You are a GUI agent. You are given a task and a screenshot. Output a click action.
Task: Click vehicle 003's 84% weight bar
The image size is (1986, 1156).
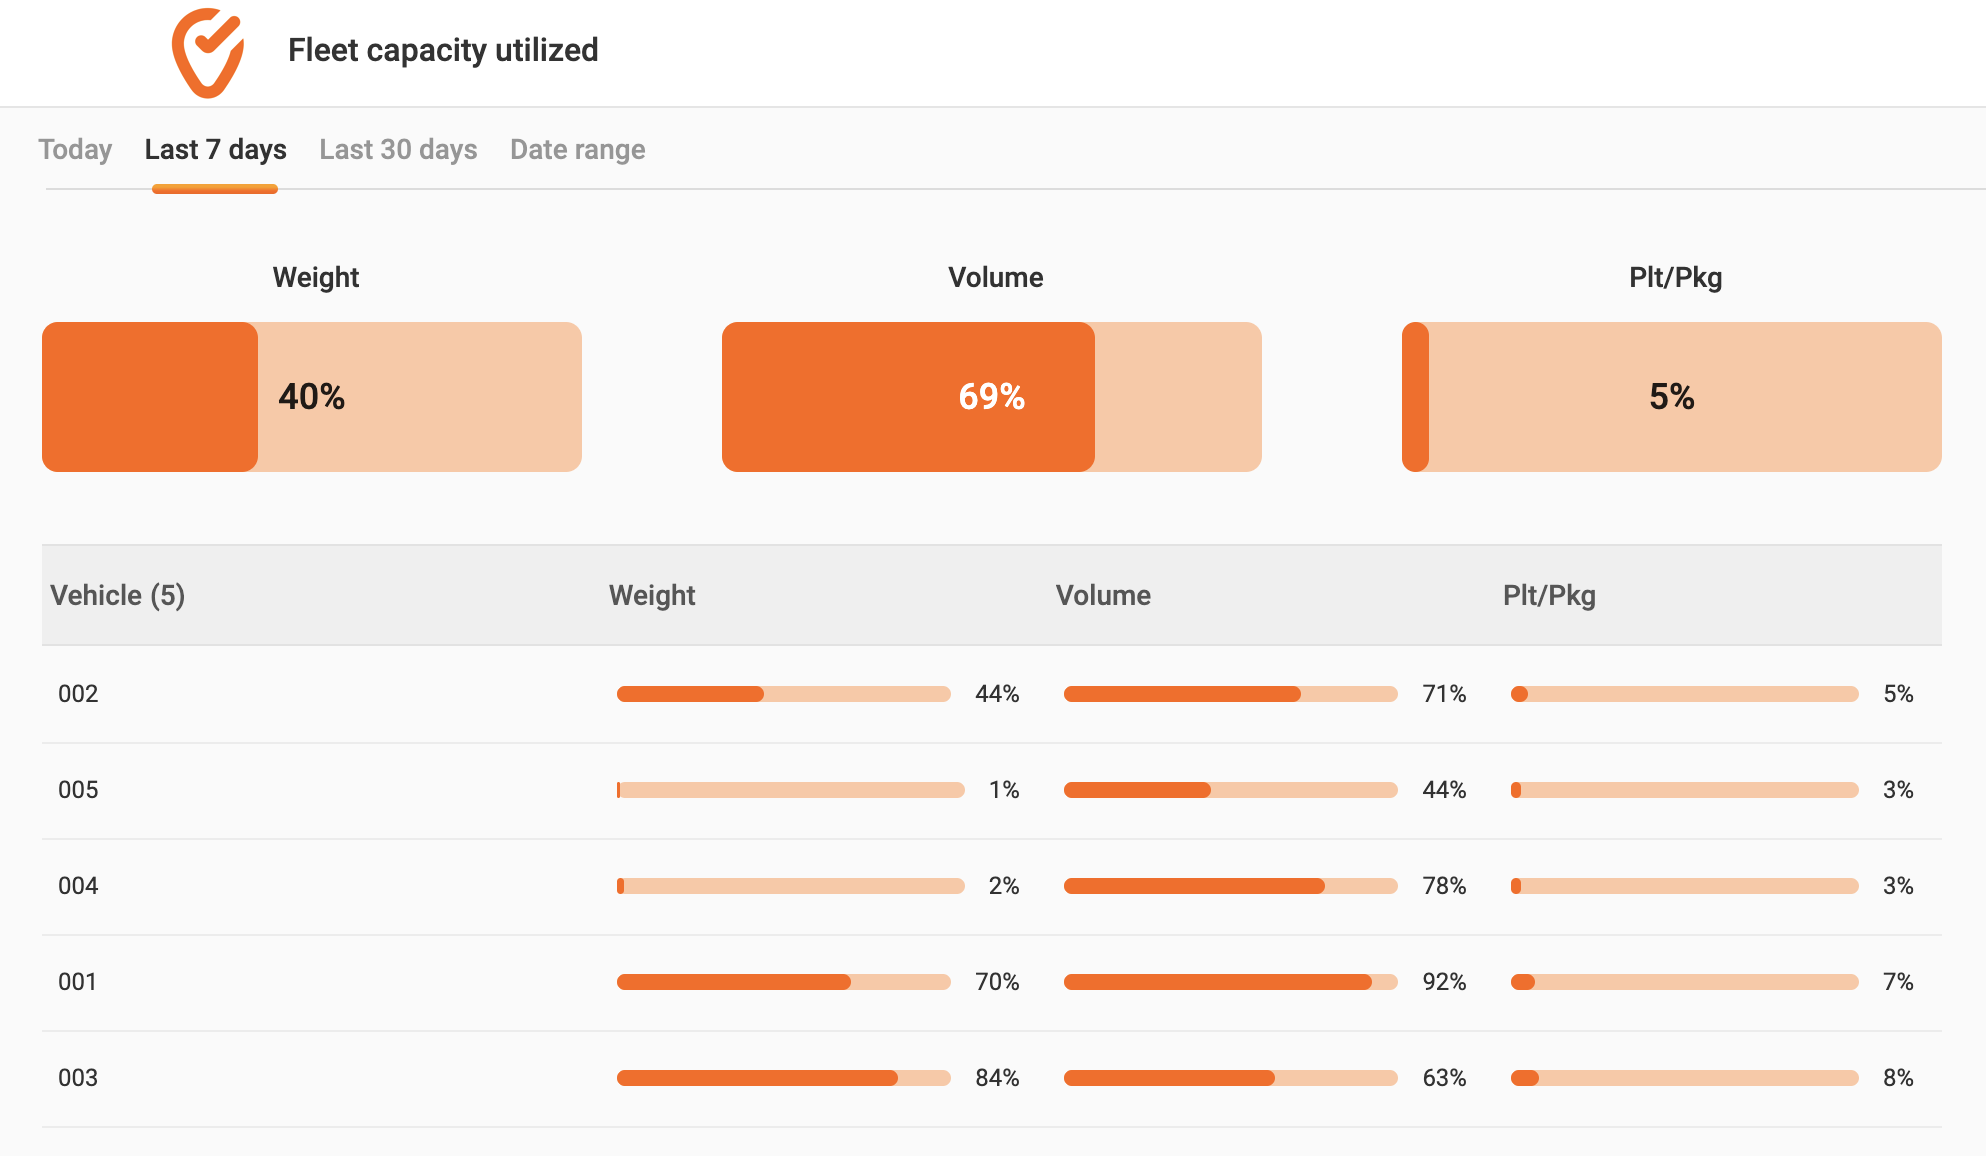pos(784,1078)
